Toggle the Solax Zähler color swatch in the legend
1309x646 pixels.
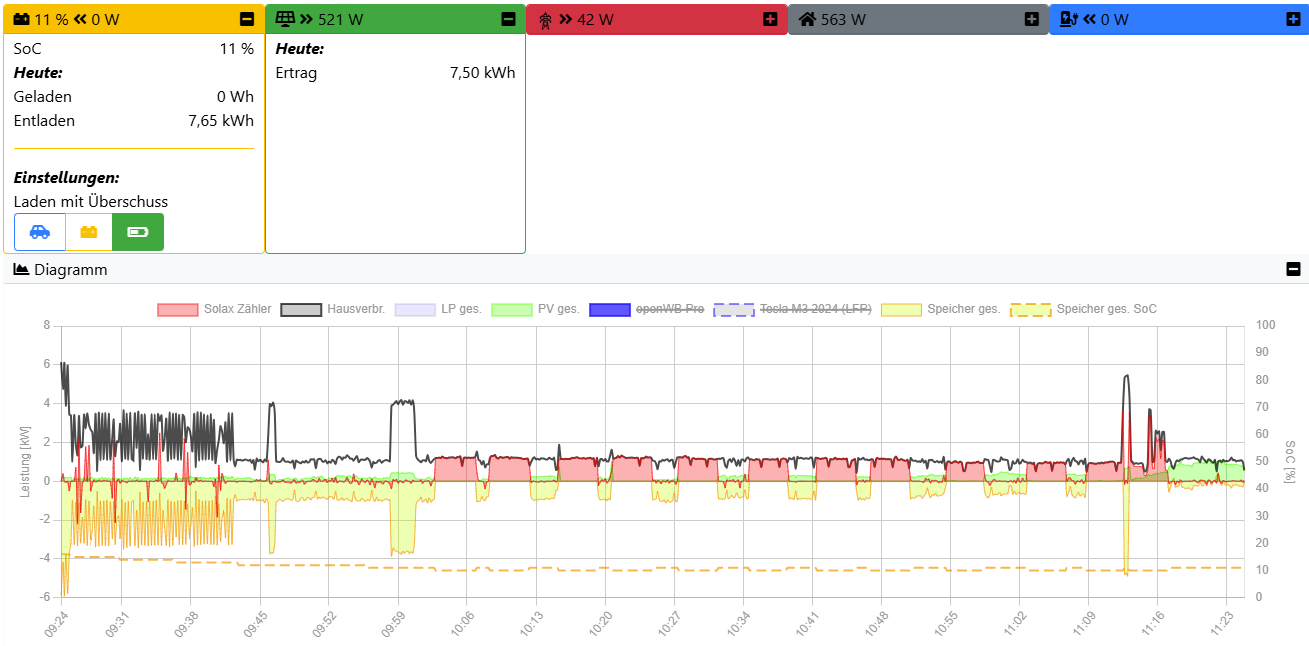pyautogui.click(x=179, y=309)
